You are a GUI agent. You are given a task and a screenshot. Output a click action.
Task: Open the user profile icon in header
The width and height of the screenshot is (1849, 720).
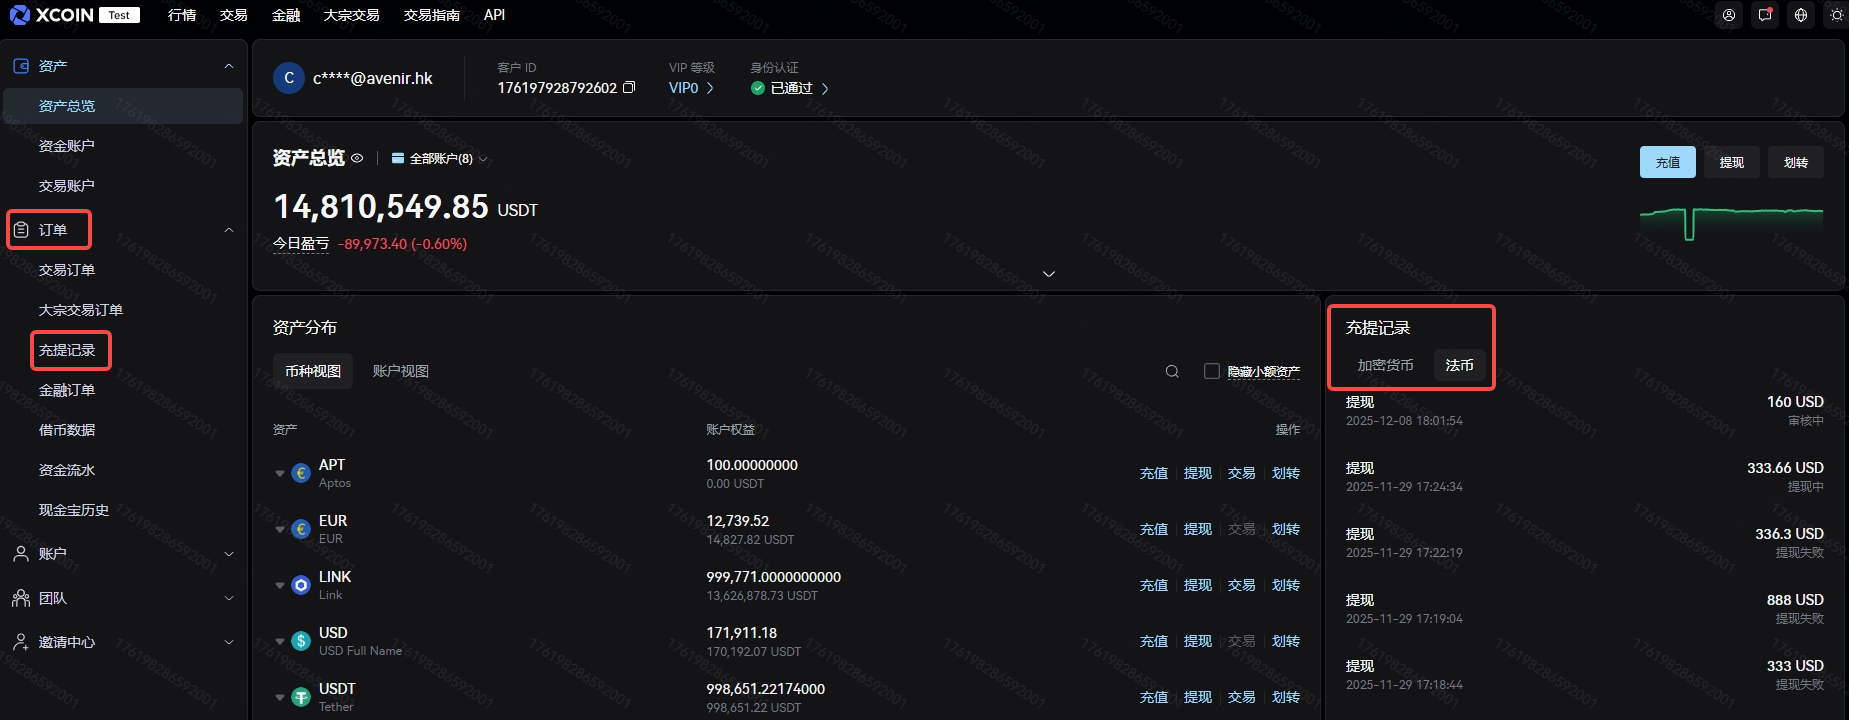(x=1729, y=15)
